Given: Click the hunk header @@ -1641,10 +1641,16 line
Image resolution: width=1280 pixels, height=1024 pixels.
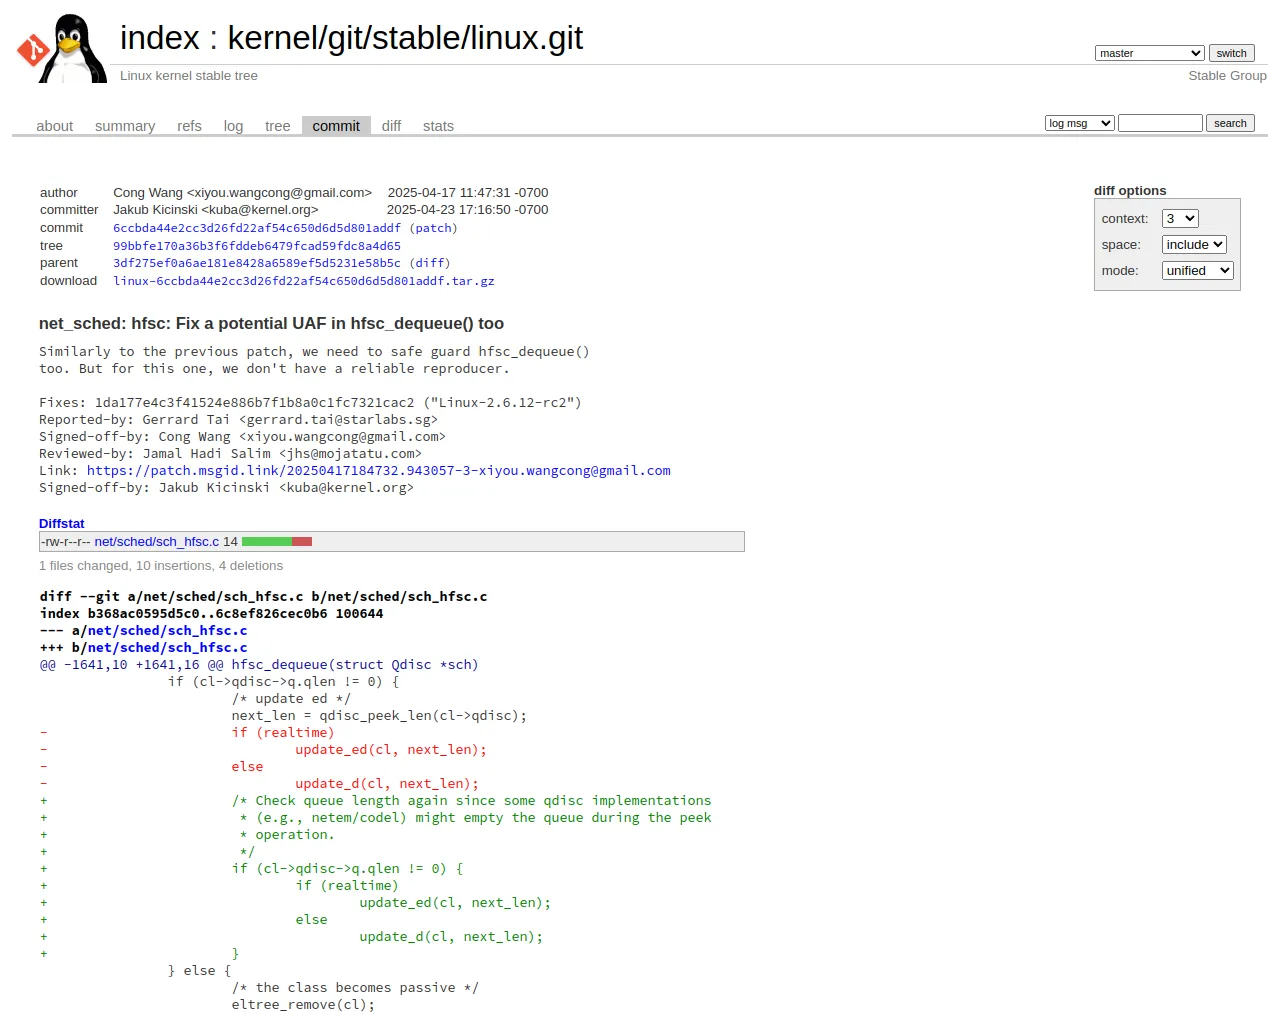Looking at the screenshot, I should click(x=259, y=665).
